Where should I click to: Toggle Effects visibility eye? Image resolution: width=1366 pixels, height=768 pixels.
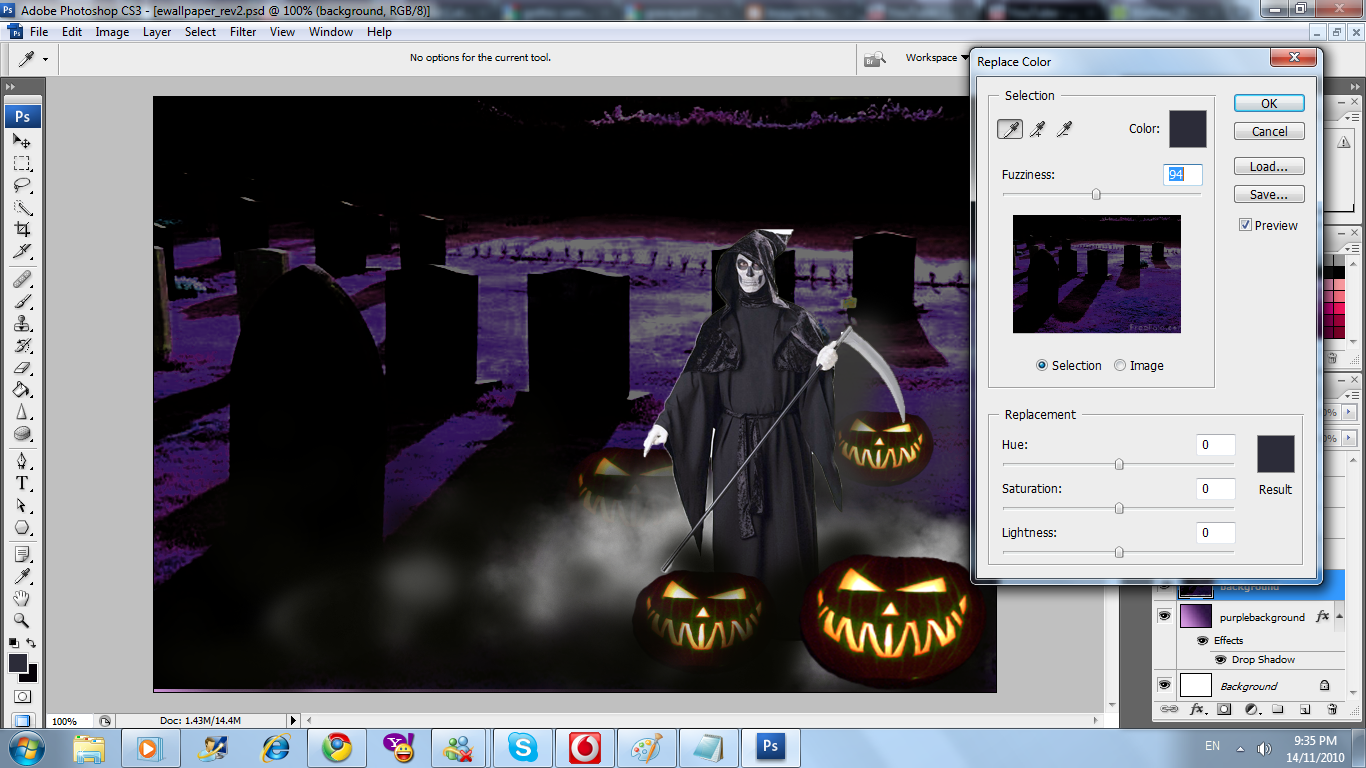(1202, 640)
